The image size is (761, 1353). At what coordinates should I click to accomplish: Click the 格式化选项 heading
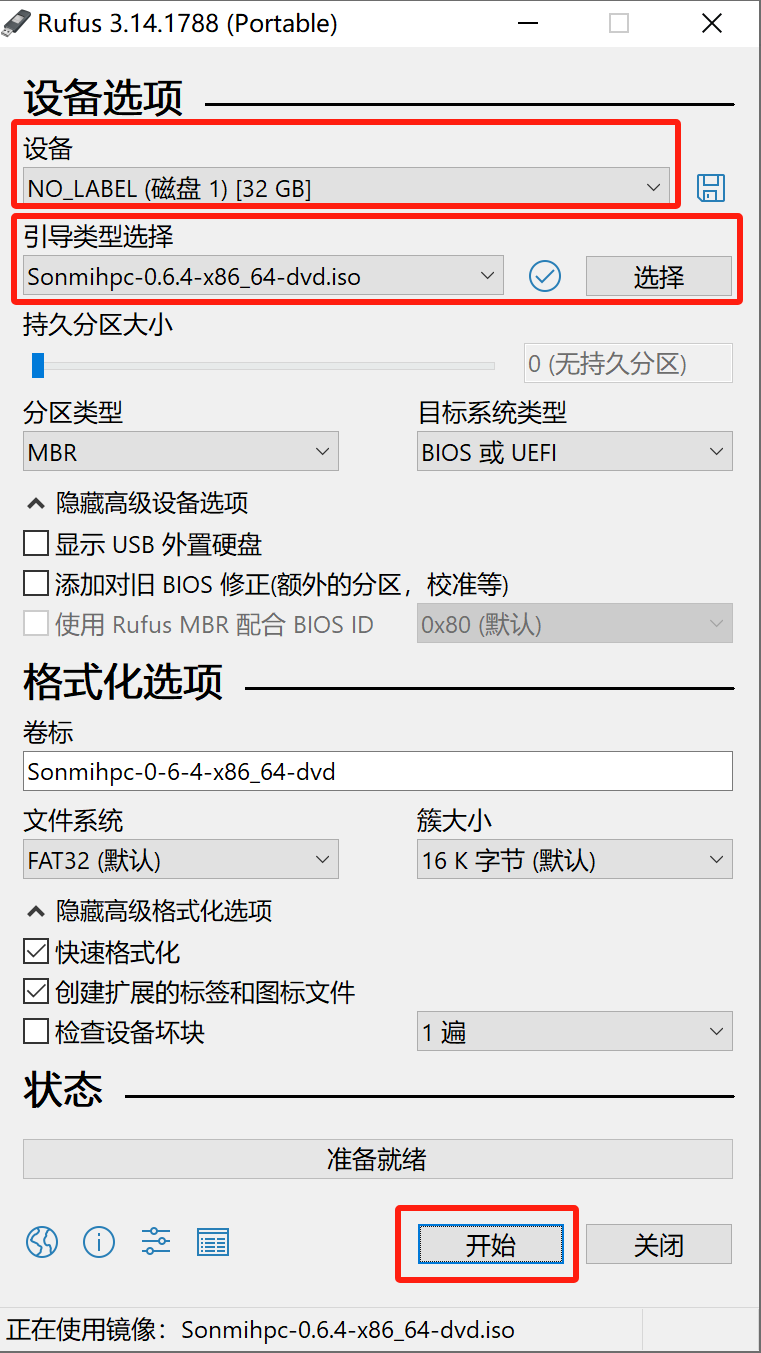click(x=124, y=682)
